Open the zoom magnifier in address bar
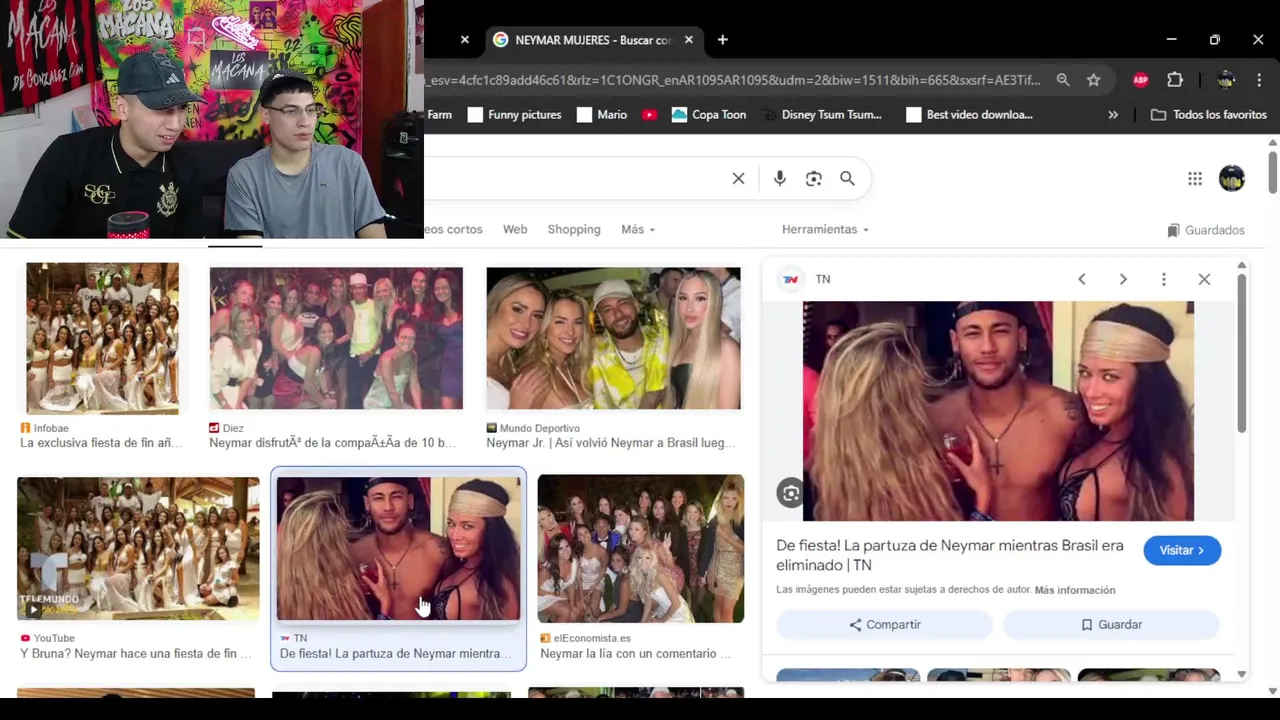Image resolution: width=1280 pixels, height=720 pixels. click(1063, 80)
